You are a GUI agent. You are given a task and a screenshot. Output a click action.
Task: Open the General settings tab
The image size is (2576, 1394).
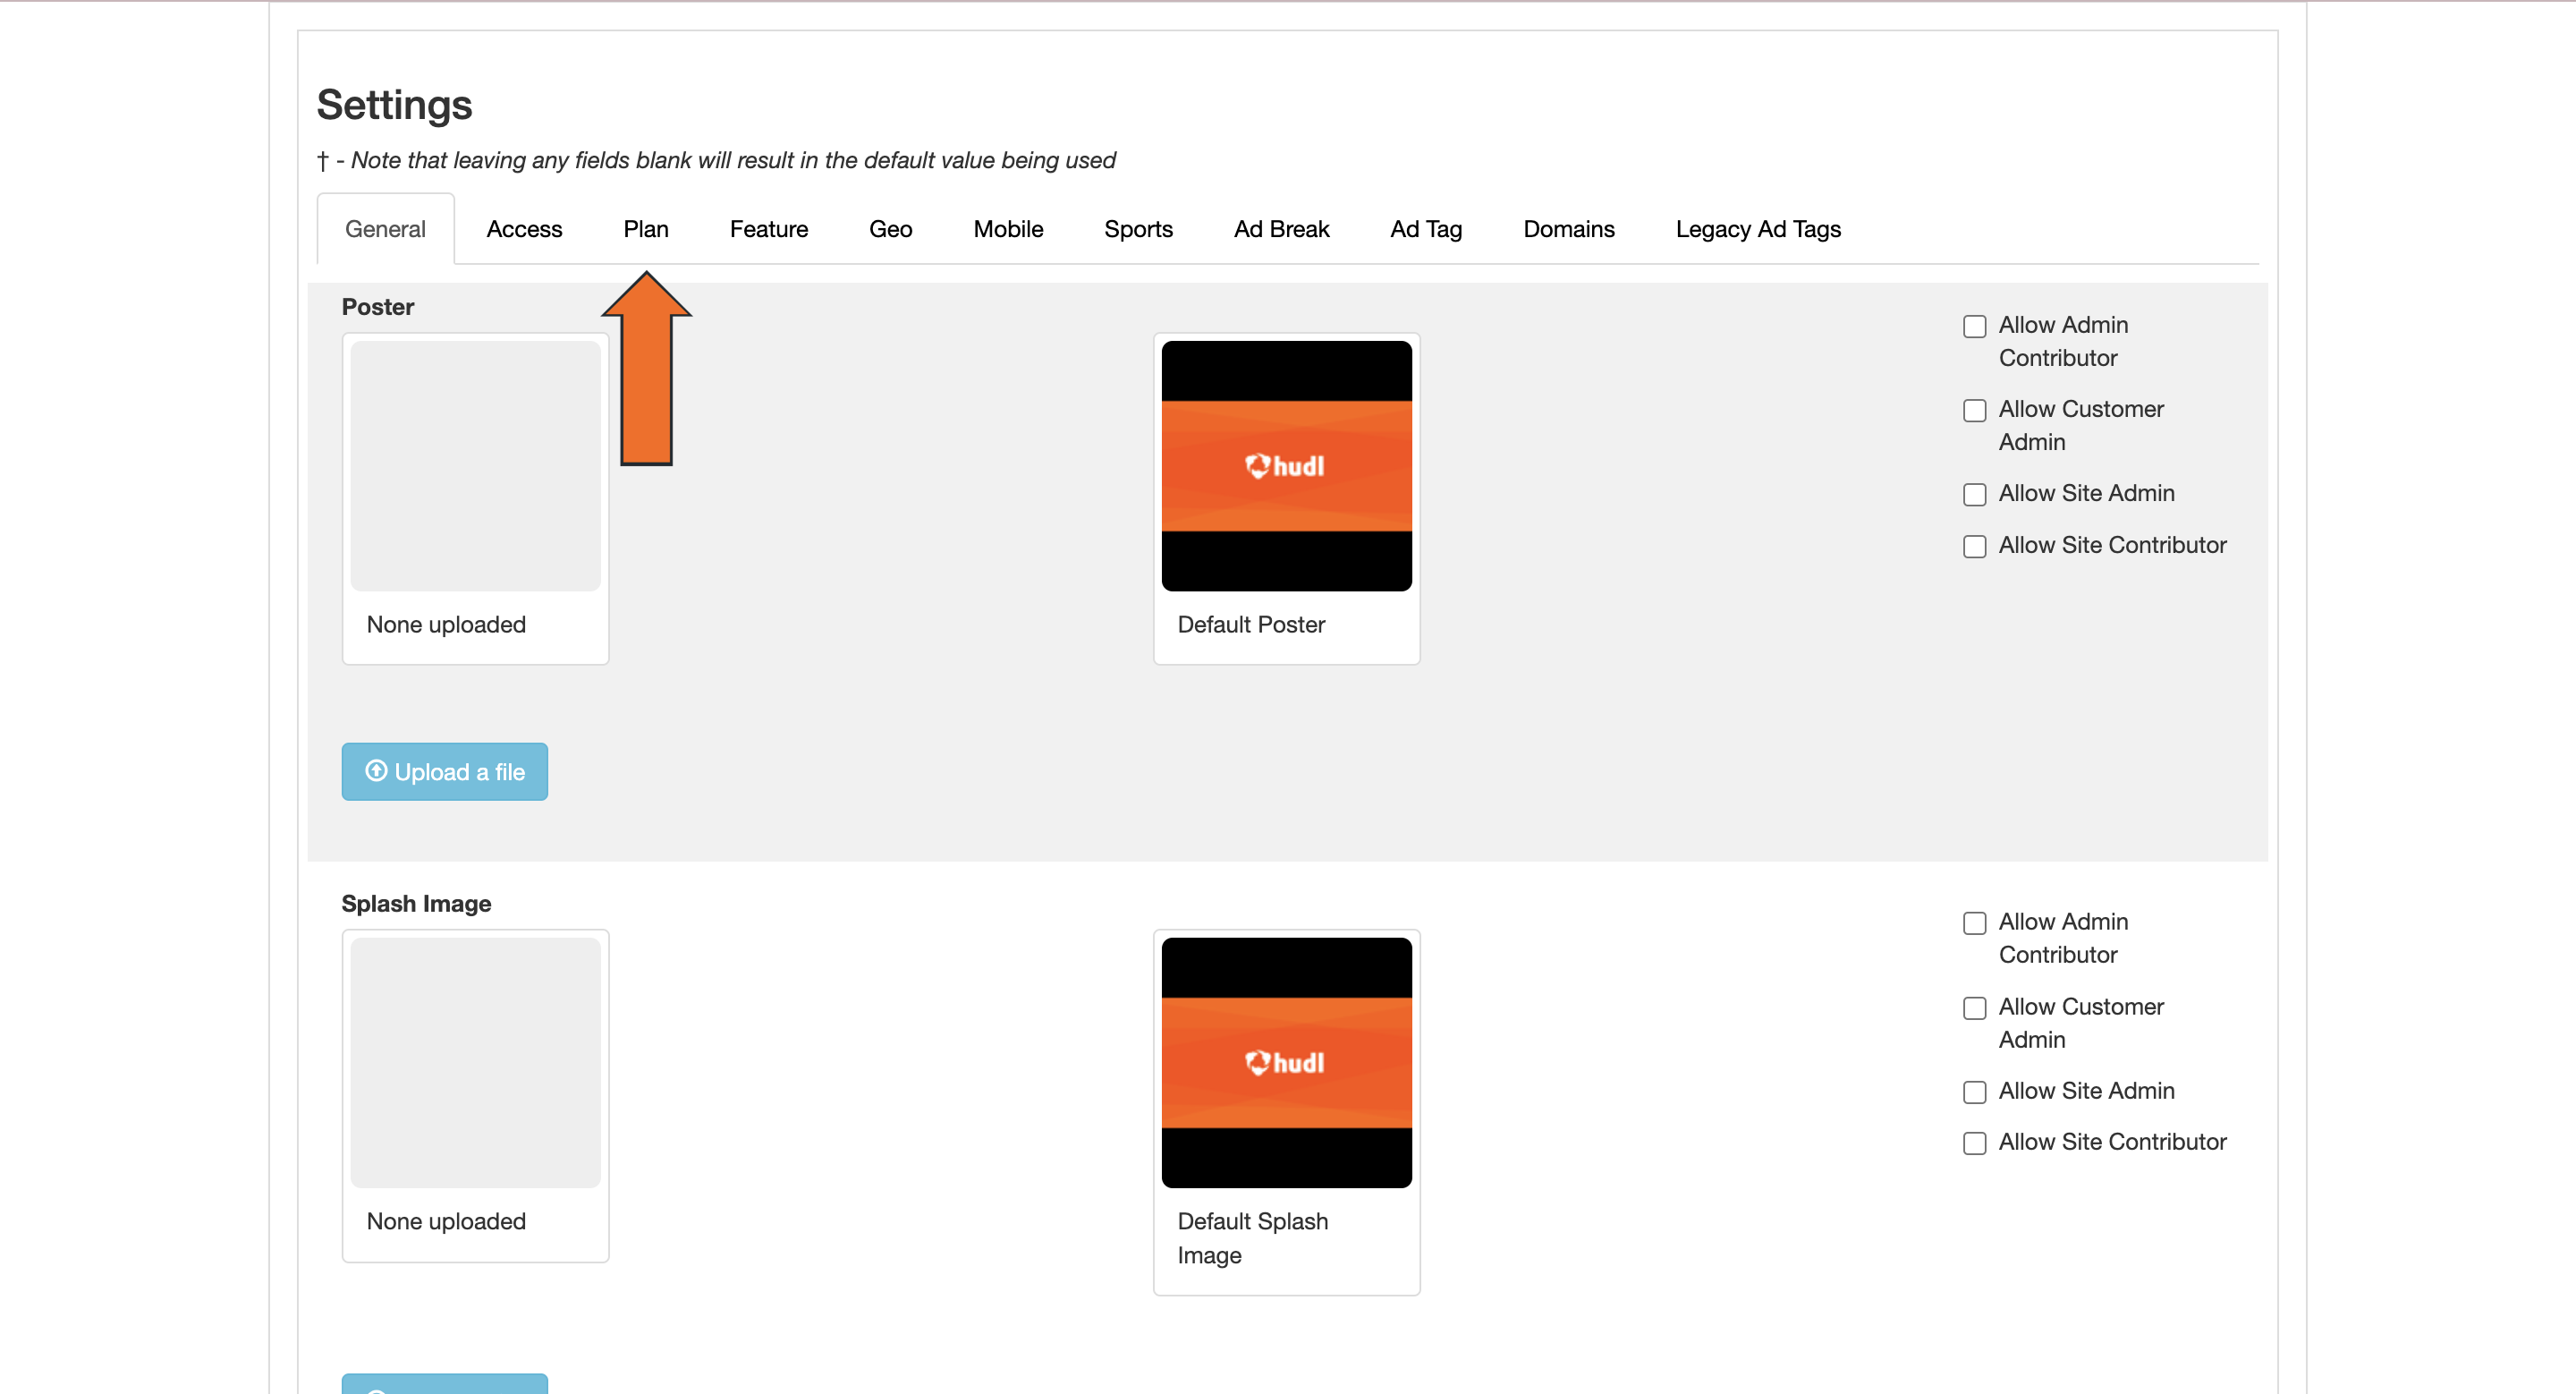point(385,229)
